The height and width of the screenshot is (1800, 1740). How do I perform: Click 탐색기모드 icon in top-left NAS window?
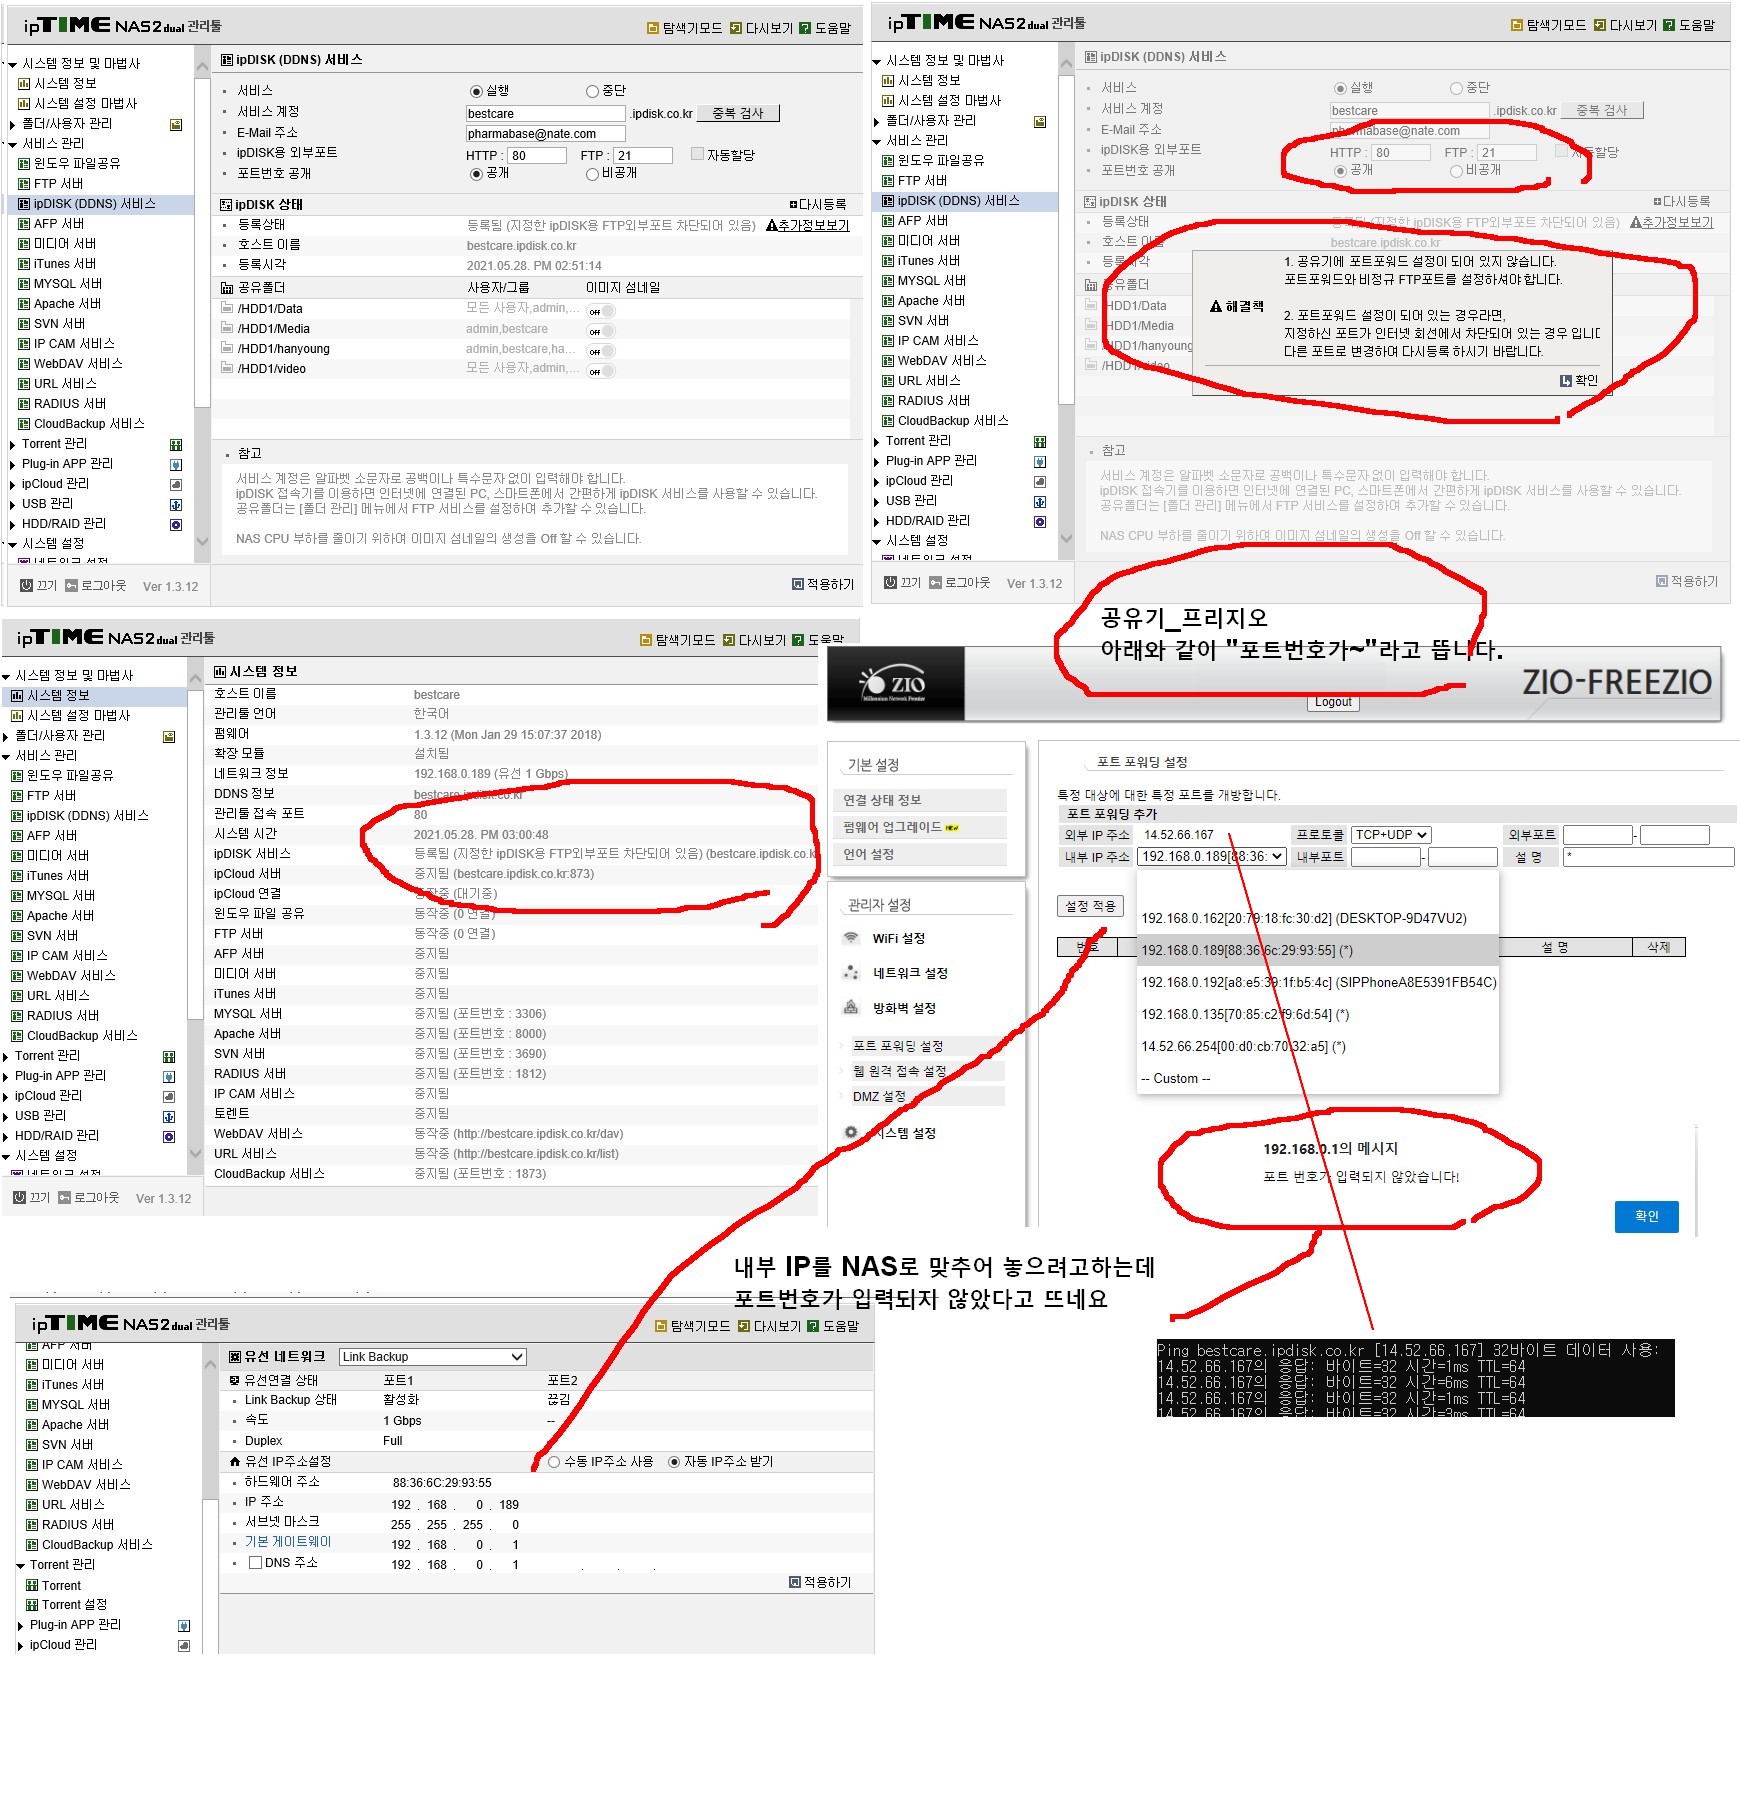pos(653,28)
